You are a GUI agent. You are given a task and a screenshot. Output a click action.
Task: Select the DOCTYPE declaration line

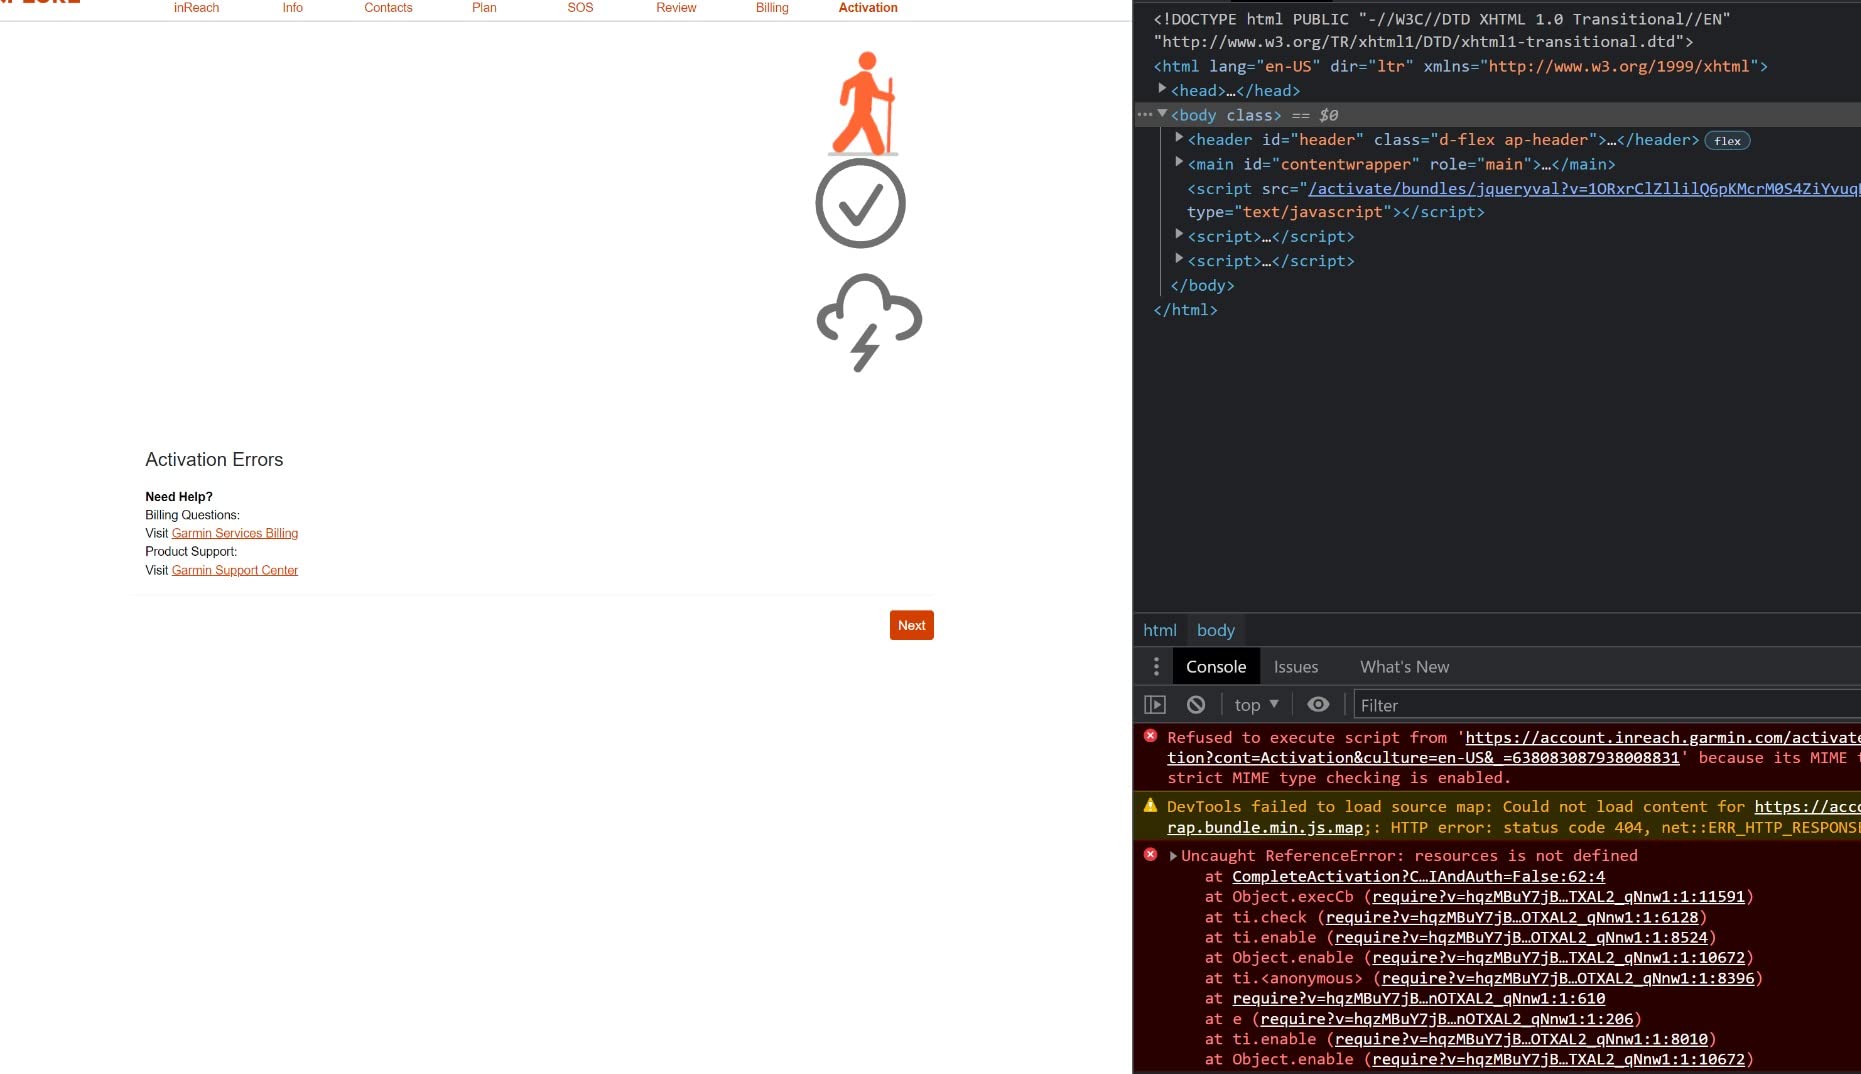[x=1442, y=30]
